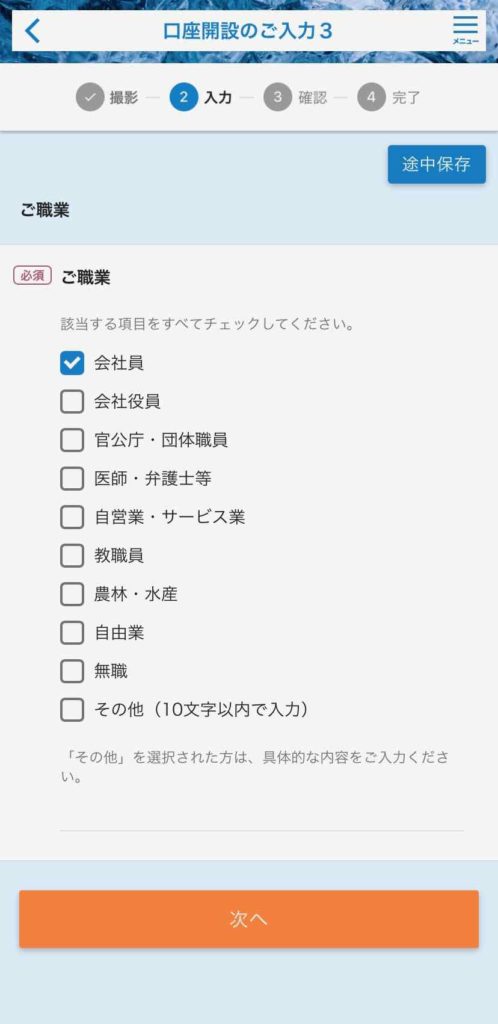Select step 2 入力 circle
The width and height of the screenshot is (498, 1024).
pyautogui.click(x=183, y=98)
